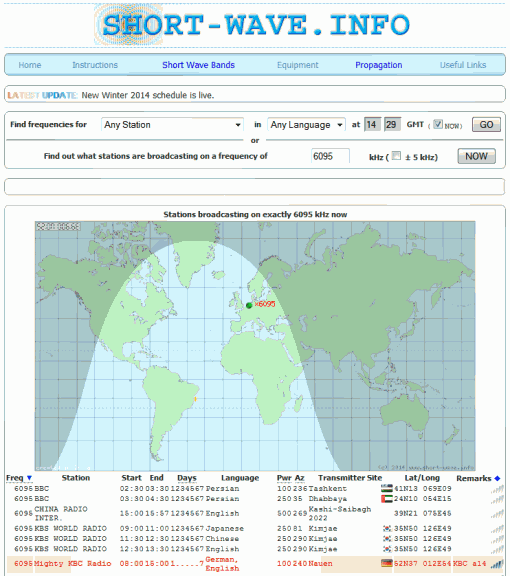Click the GO button

click(486, 125)
